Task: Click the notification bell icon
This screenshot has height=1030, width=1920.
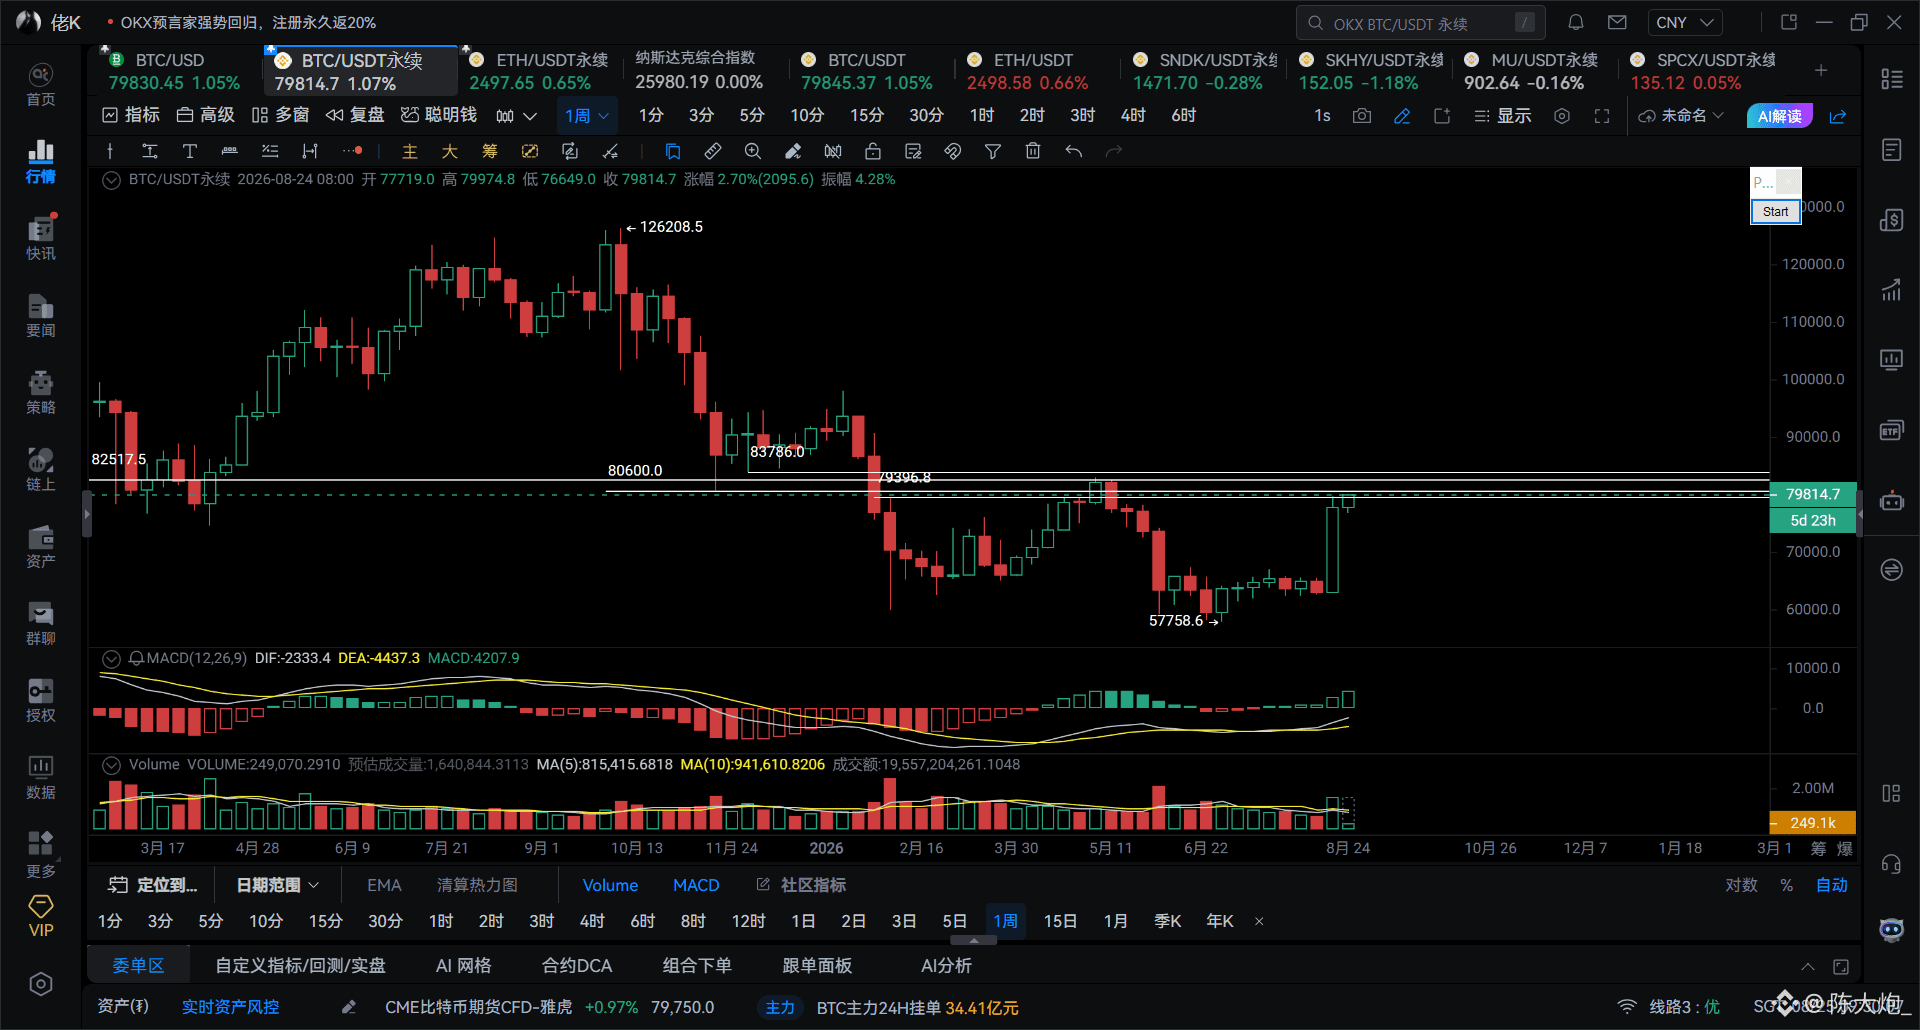Action: tap(1576, 22)
